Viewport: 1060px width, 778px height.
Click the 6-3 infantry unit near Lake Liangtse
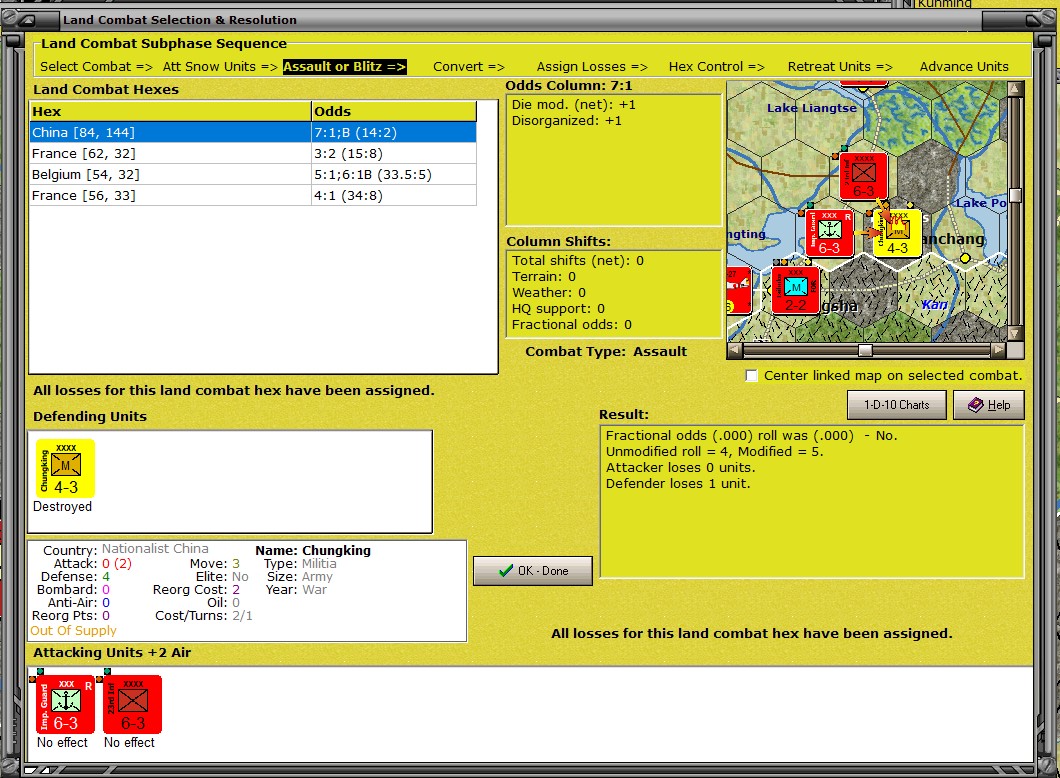coord(863,176)
